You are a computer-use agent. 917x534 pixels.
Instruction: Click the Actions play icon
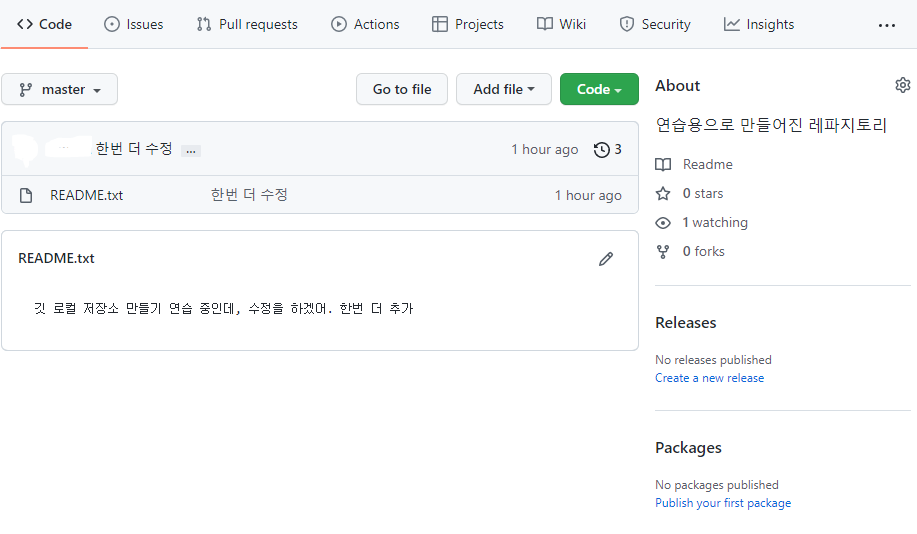click(339, 24)
